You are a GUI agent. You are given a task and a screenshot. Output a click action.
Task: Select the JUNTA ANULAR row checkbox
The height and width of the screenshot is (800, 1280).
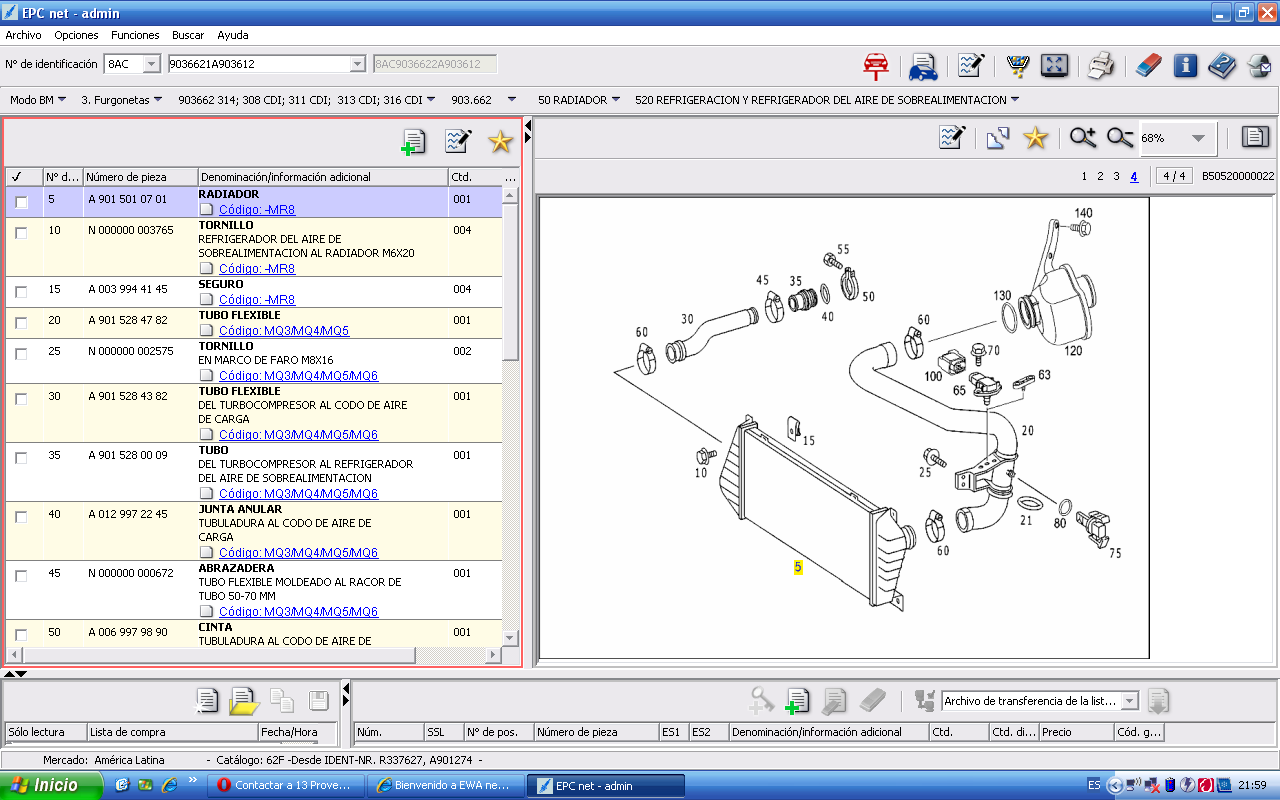coord(21,517)
